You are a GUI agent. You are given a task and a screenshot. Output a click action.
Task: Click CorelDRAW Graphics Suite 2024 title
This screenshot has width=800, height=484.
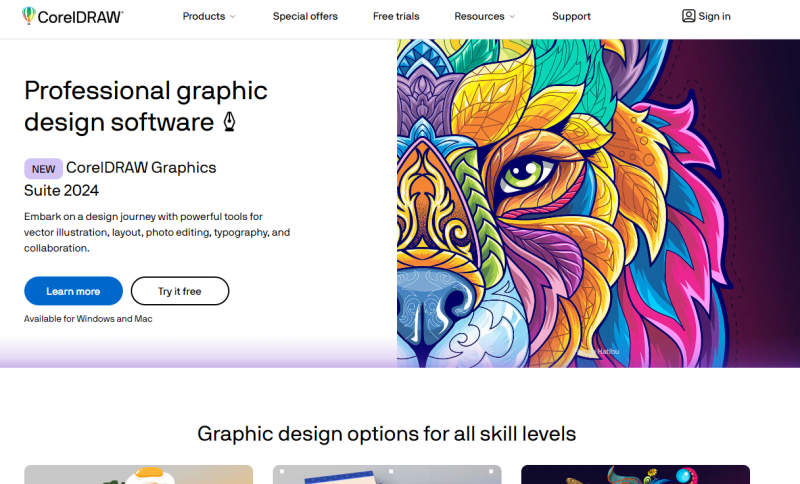[120, 179]
